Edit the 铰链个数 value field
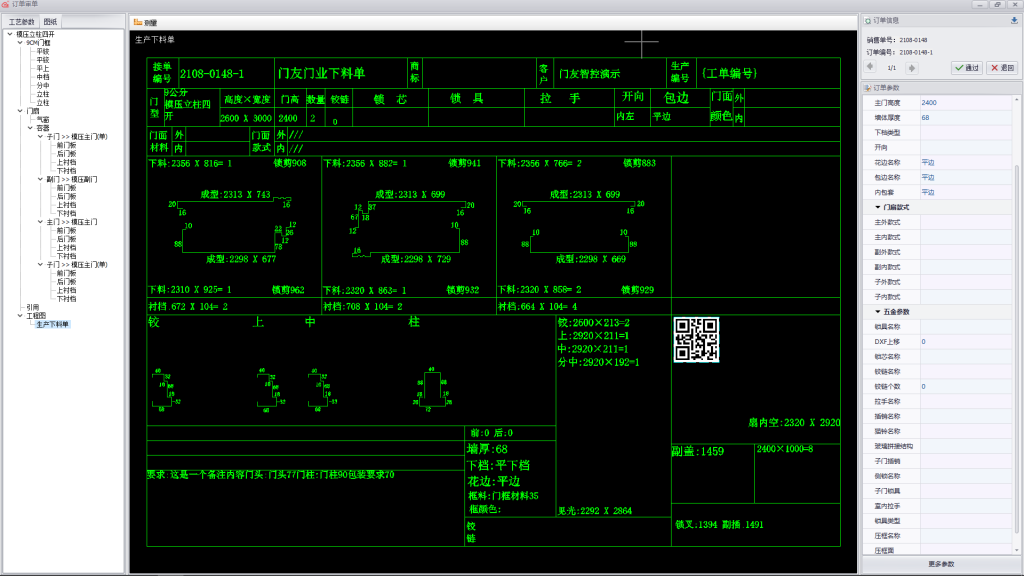This screenshot has height=576, width=1024. [967, 387]
